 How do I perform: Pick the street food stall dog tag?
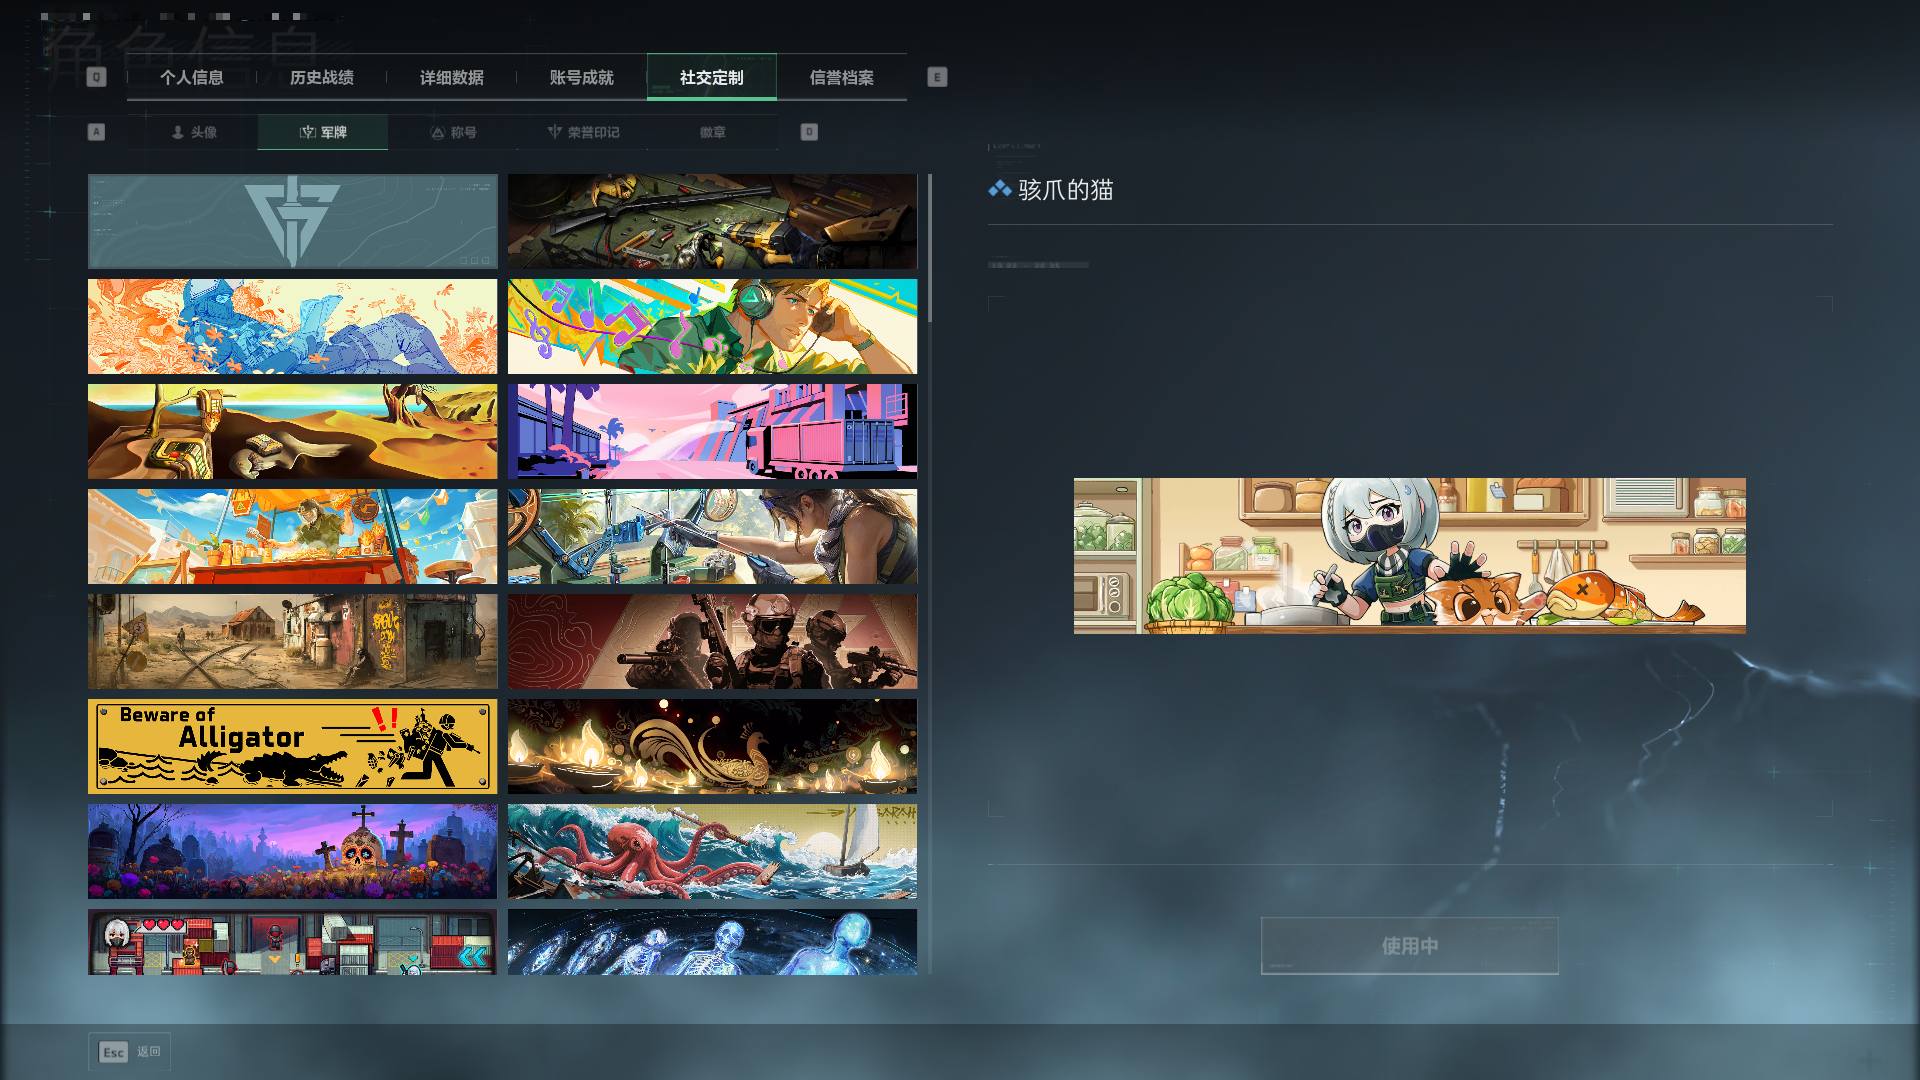pos(292,536)
